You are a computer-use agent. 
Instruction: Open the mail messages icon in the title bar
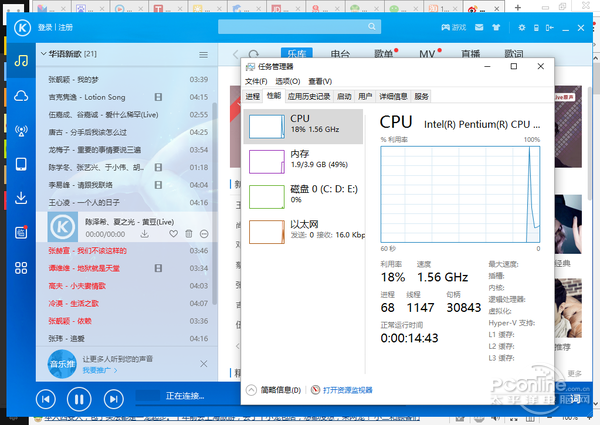479,28
